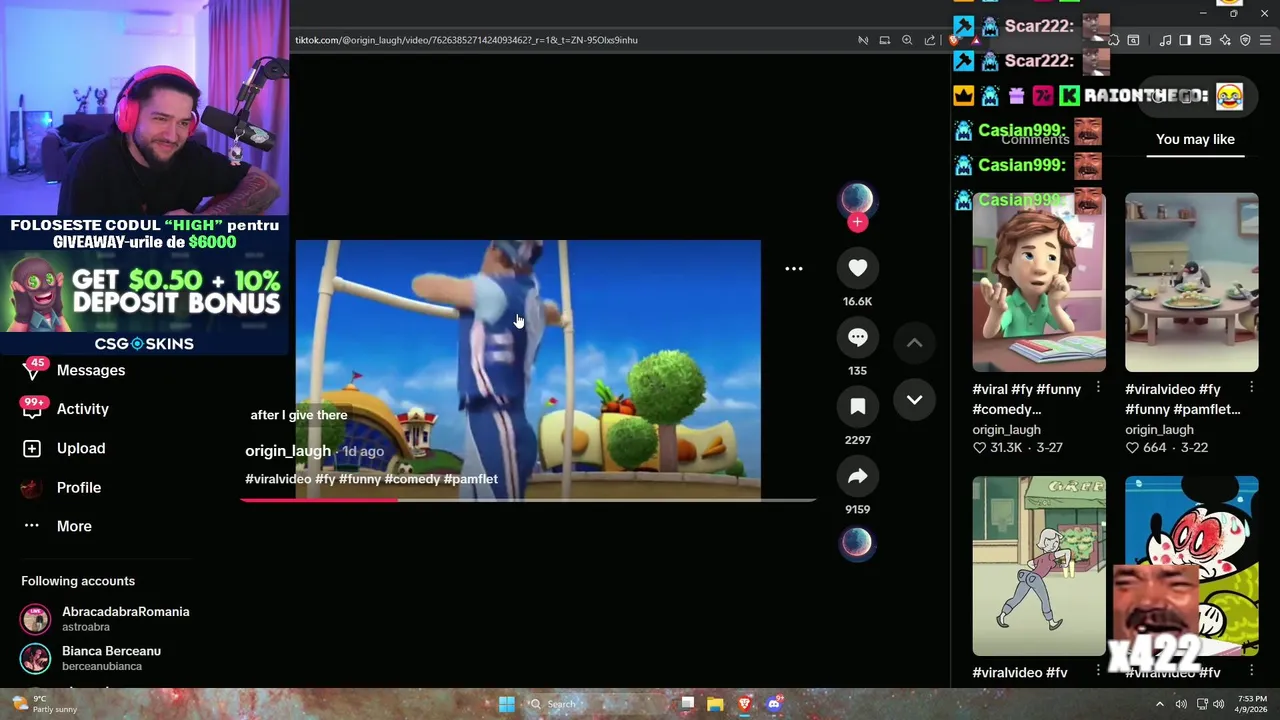The width and height of the screenshot is (1280, 720).
Task: Switch to the You may like tab
Action: coord(1195,139)
